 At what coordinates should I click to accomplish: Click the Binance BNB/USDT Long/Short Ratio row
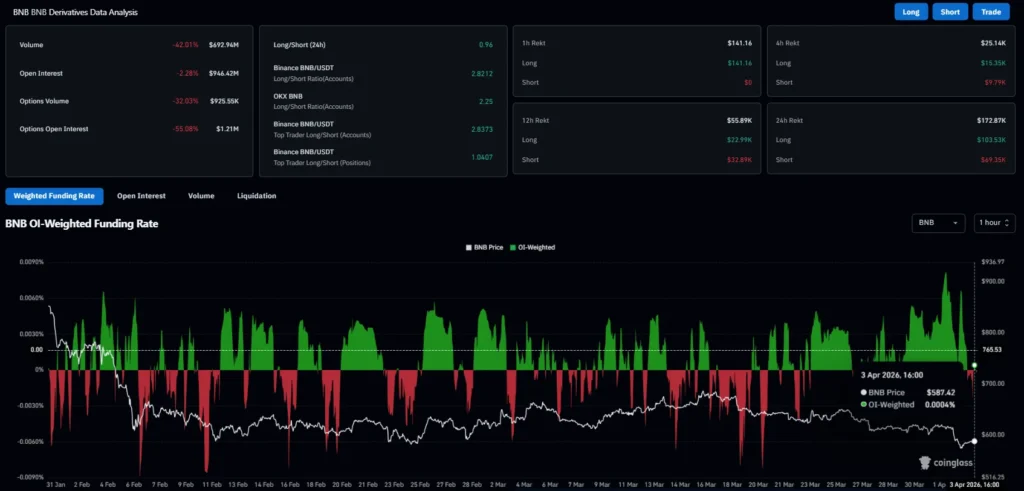coord(380,74)
